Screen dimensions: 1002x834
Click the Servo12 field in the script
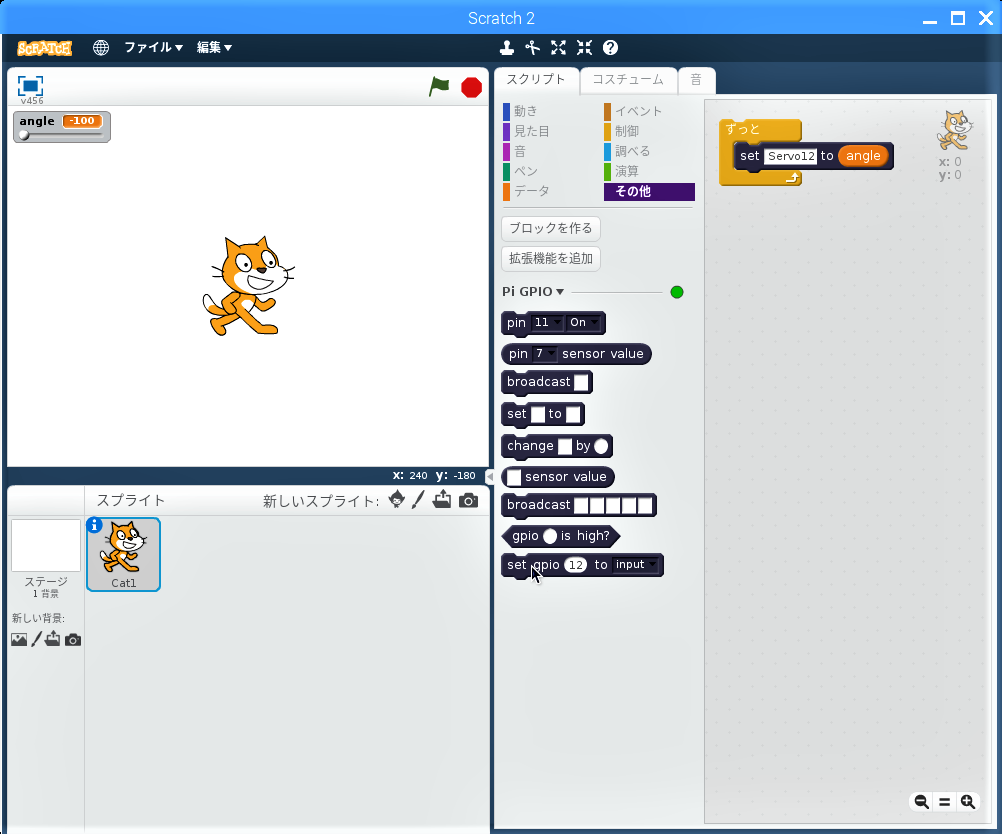(790, 156)
